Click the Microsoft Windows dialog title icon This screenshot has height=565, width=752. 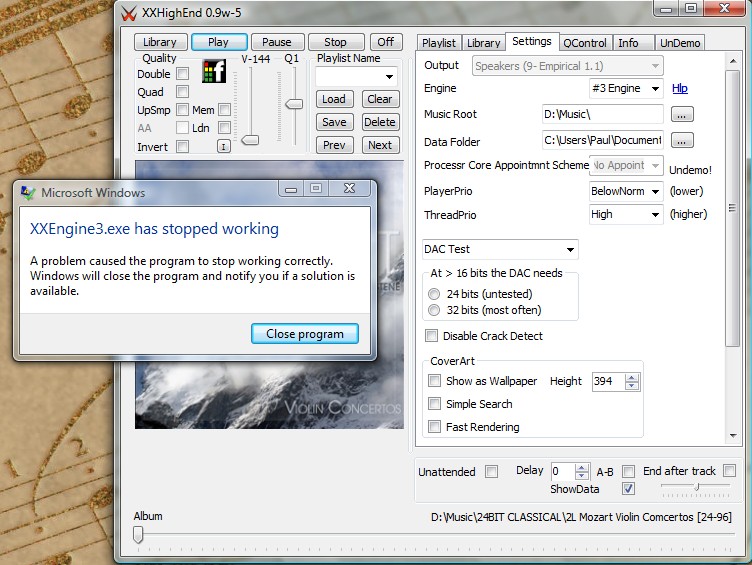click(x=28, y=193)
